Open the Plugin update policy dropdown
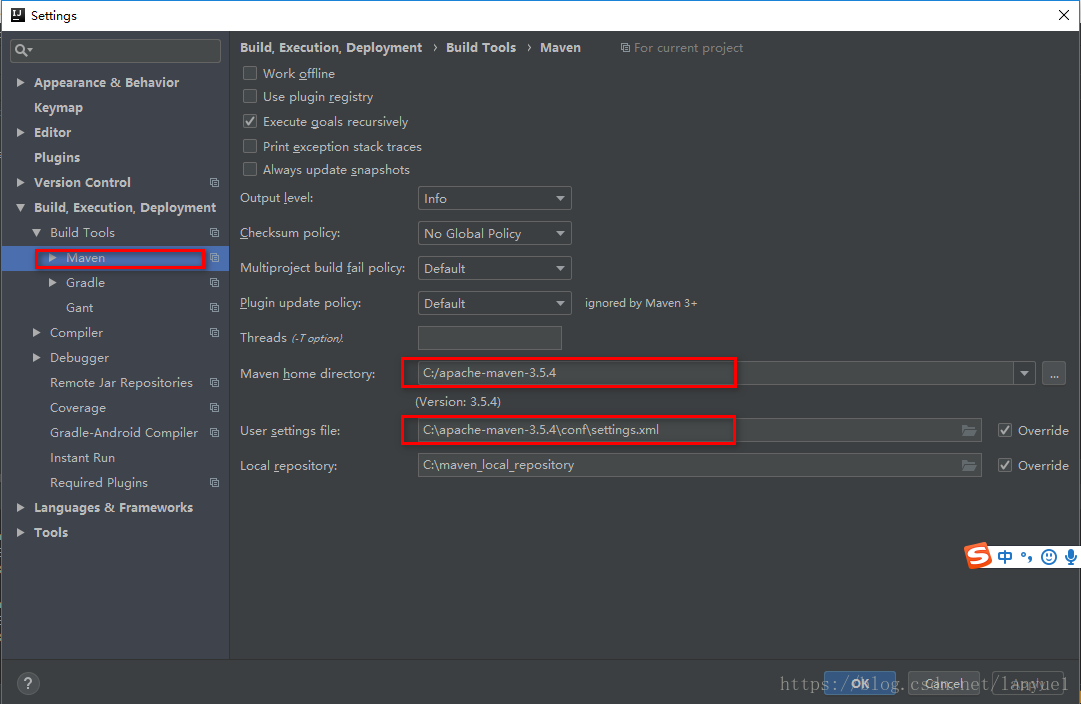This screenshot has height=704, width=1081. click(494, 303)
